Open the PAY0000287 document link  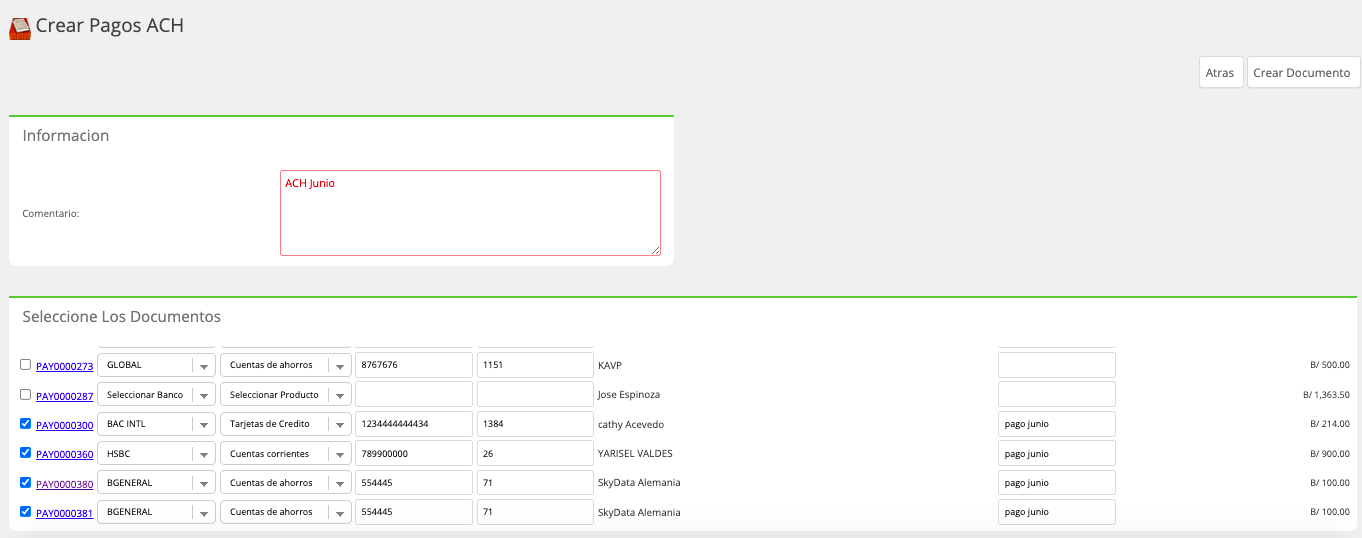point(65,396)
